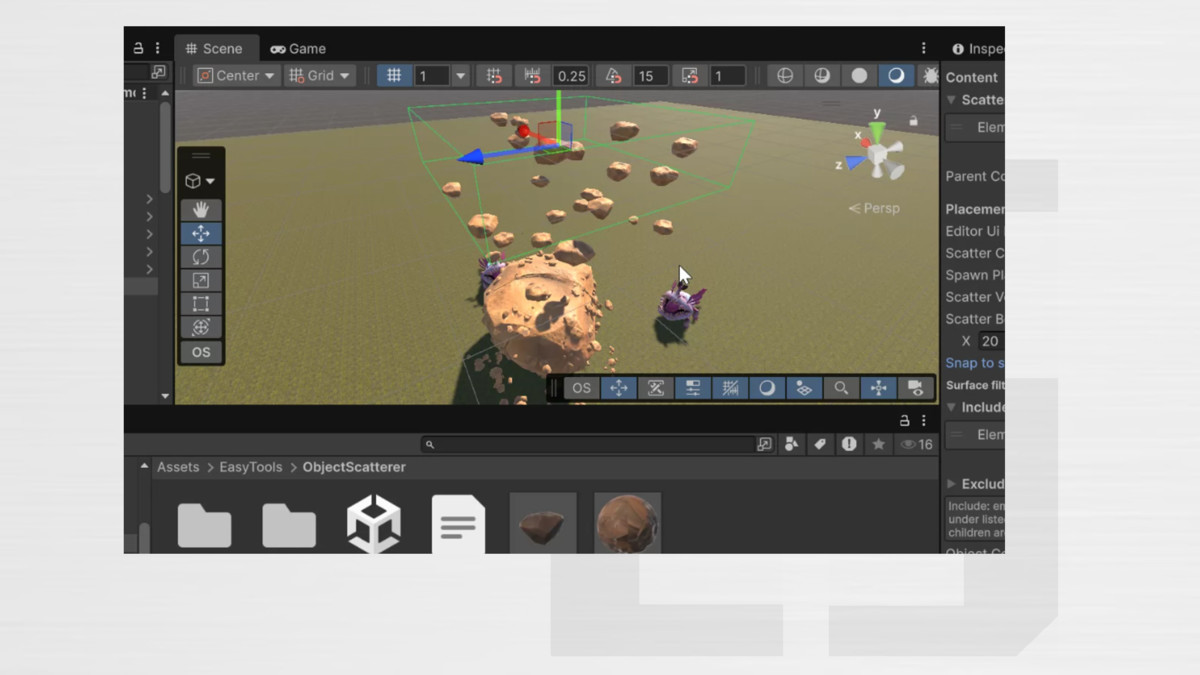Viewport: 1200px width, 675px height.
Task: Activate the OS custom tool in Tools overlay
Action: coord(201,352)
